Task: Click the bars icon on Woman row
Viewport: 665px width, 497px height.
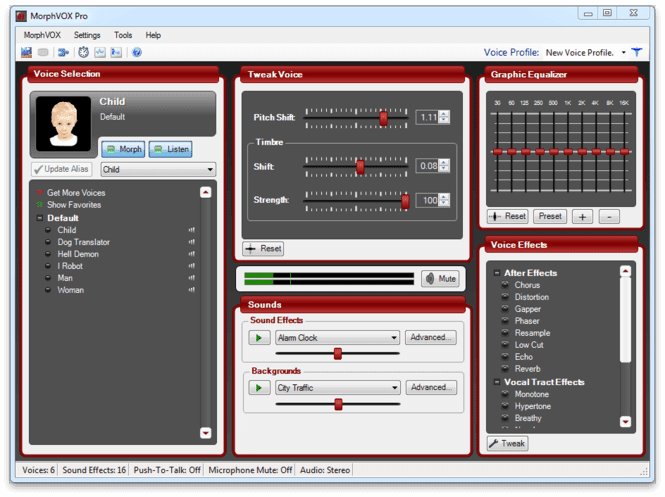Action: pos(192,290)
